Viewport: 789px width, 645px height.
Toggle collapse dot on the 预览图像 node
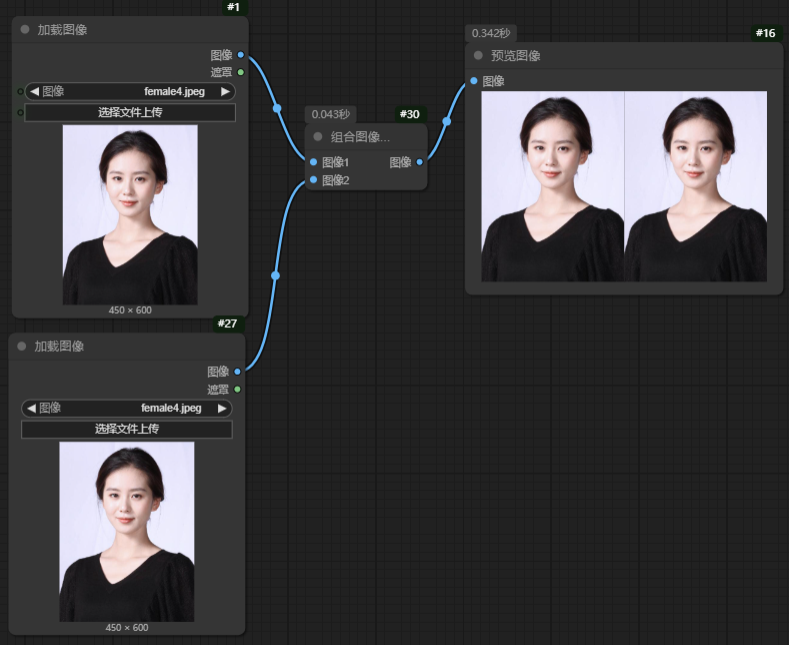point(478,56)
